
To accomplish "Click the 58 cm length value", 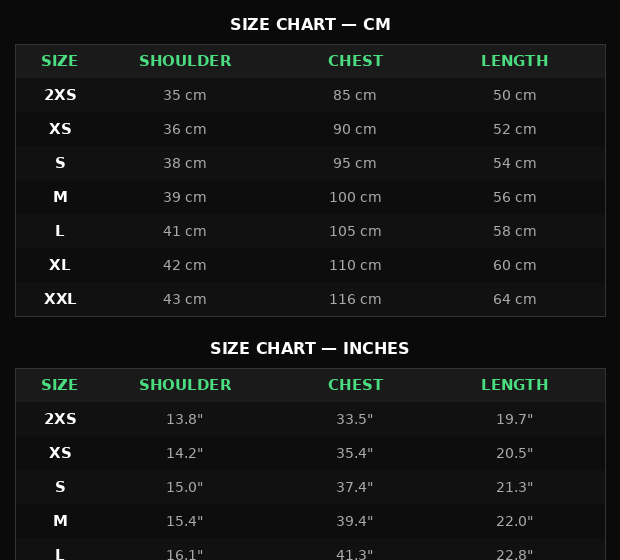I will [x=514, y=231].
